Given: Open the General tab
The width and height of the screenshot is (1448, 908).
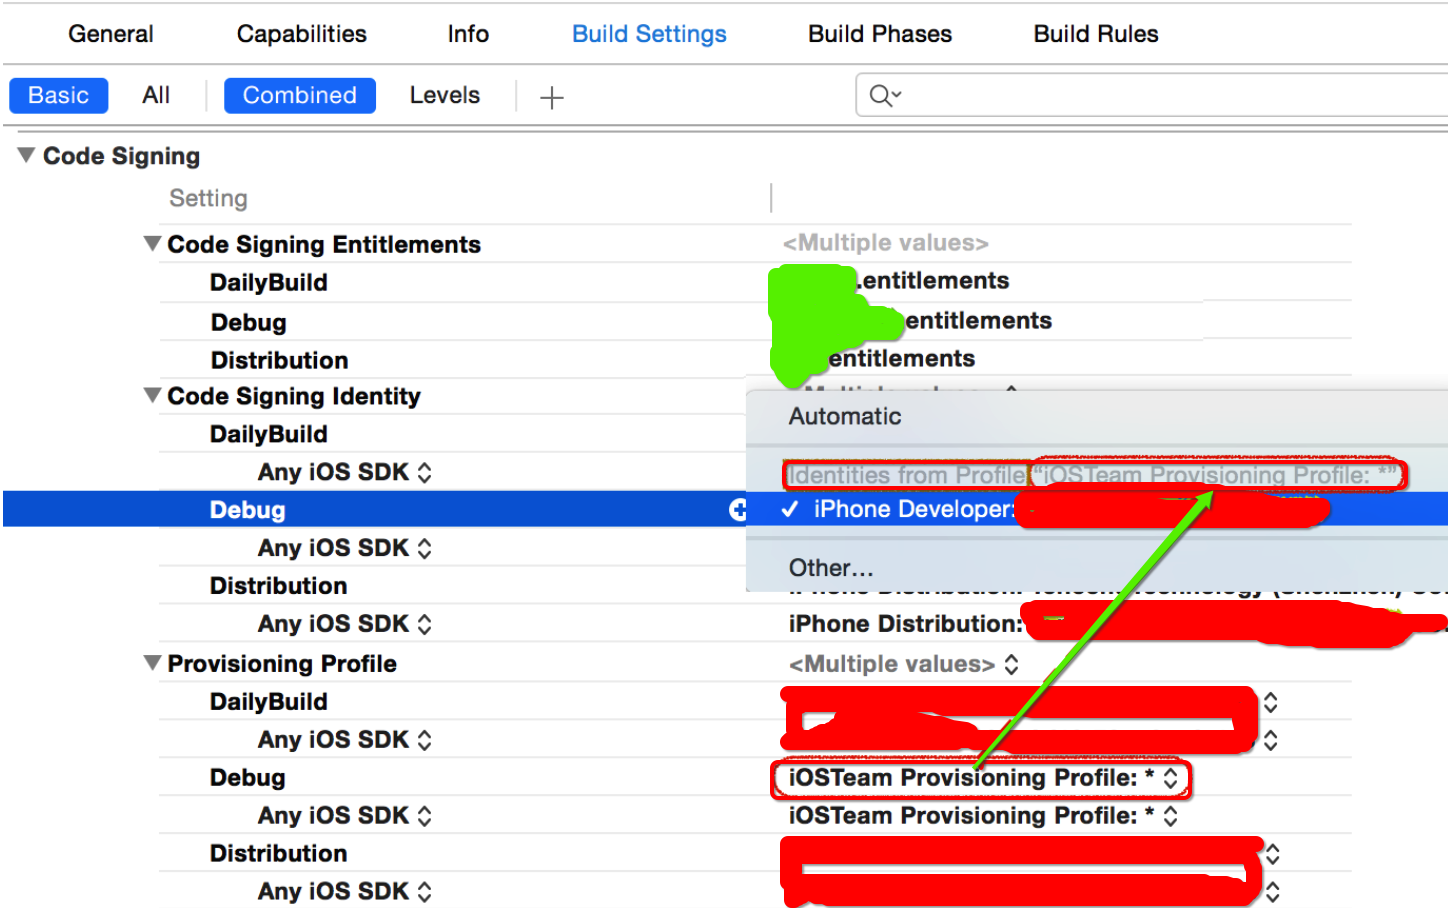Looking at the screenshot, I should (x=110, y=34).
